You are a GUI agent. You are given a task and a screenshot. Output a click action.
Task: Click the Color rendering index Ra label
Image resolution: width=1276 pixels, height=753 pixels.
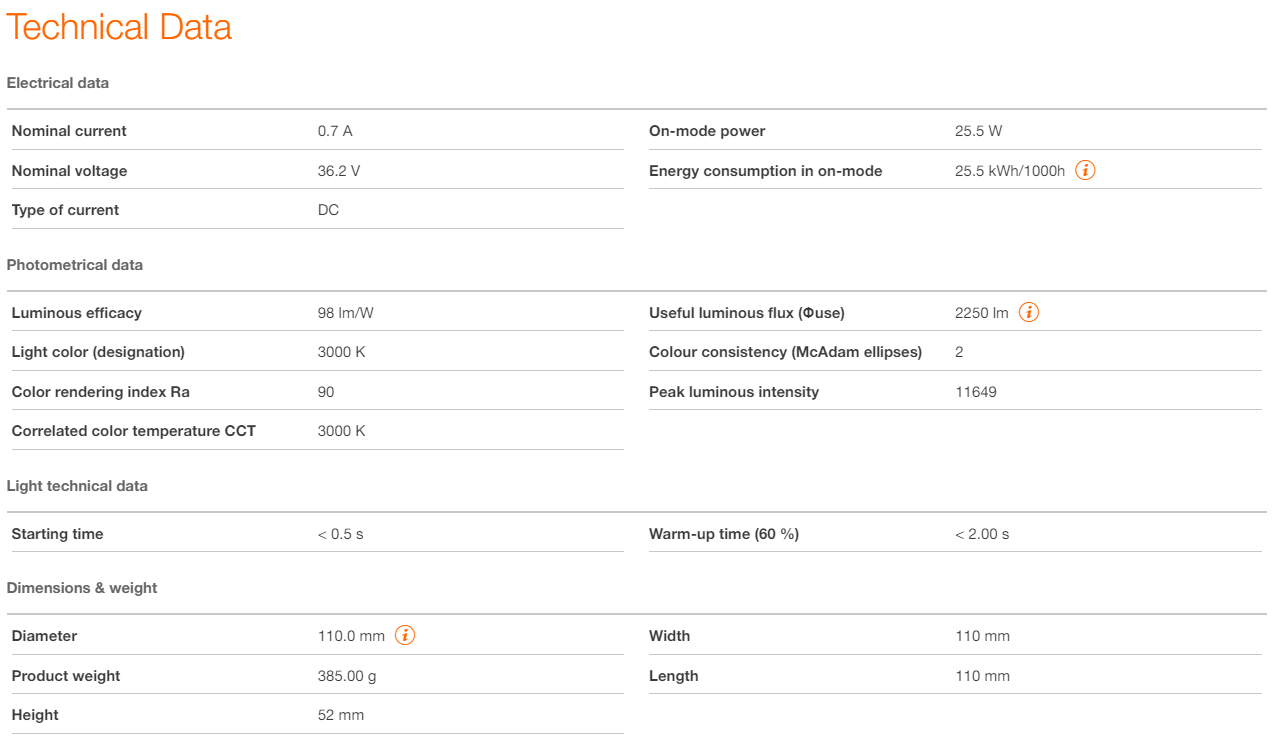click(x=100, y=392)
